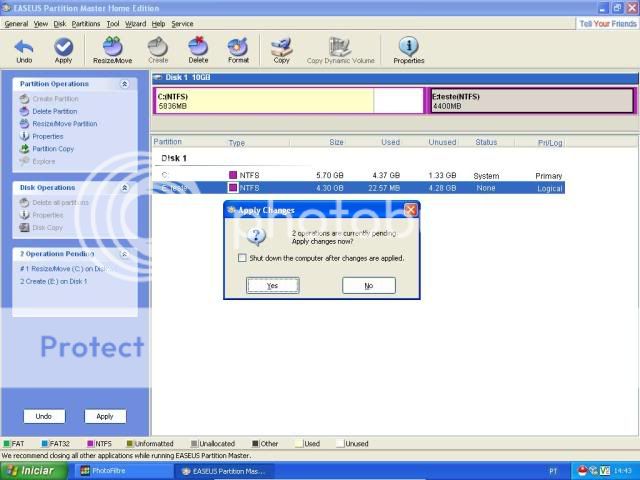Click the Tell Your Friends link
The height and width of the screenshot is (480, 640).
(608, 24)
